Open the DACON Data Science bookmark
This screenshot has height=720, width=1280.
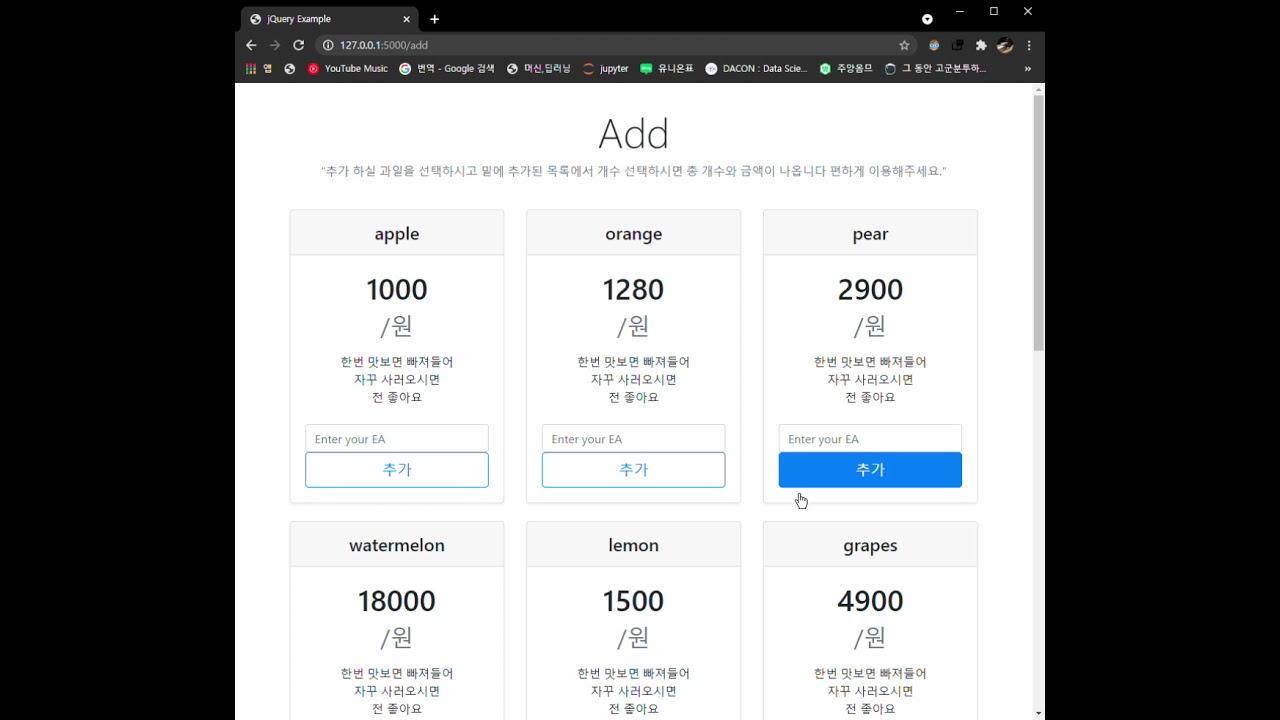[x=756, y=69]
